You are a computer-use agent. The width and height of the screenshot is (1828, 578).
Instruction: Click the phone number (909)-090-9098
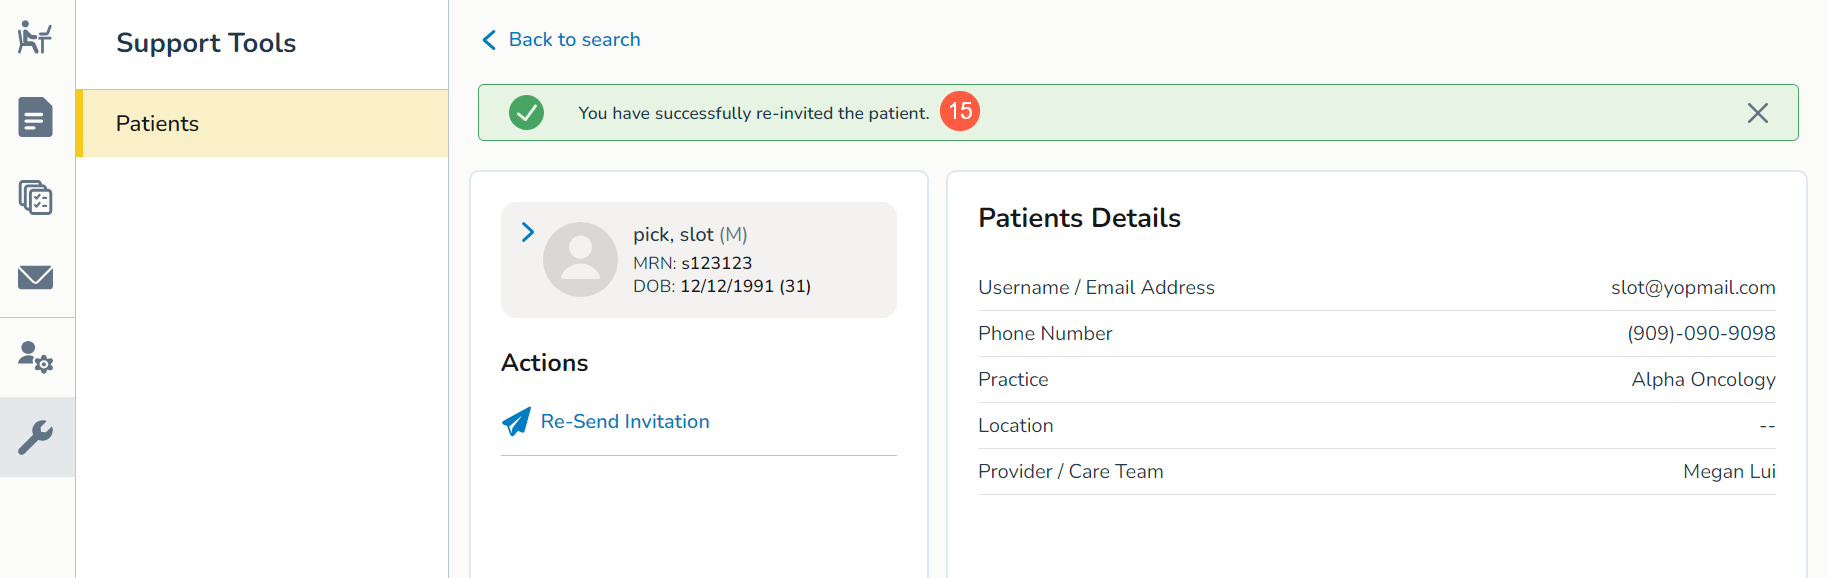[1701, 334]
